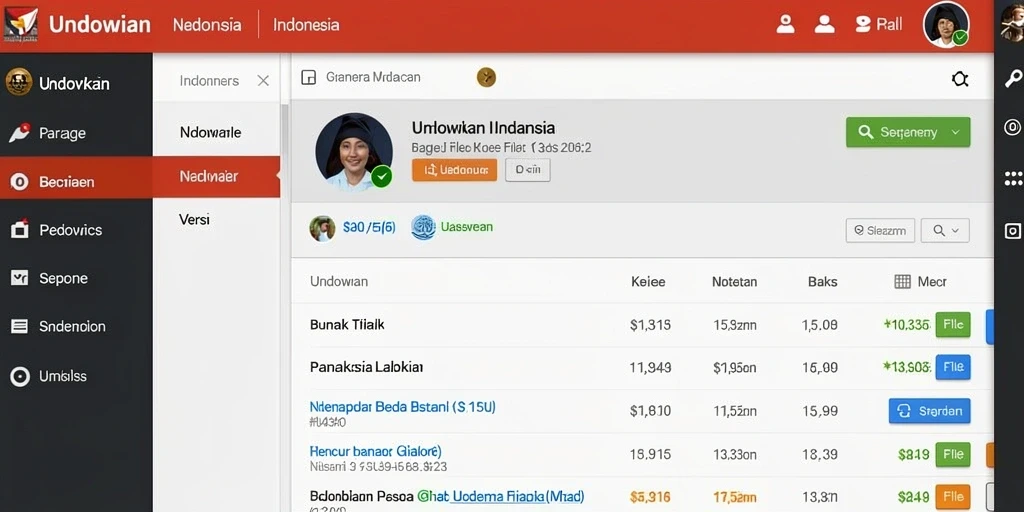Click the Sndenoion list icon
1024x512 pixels.
click(20, 327)
